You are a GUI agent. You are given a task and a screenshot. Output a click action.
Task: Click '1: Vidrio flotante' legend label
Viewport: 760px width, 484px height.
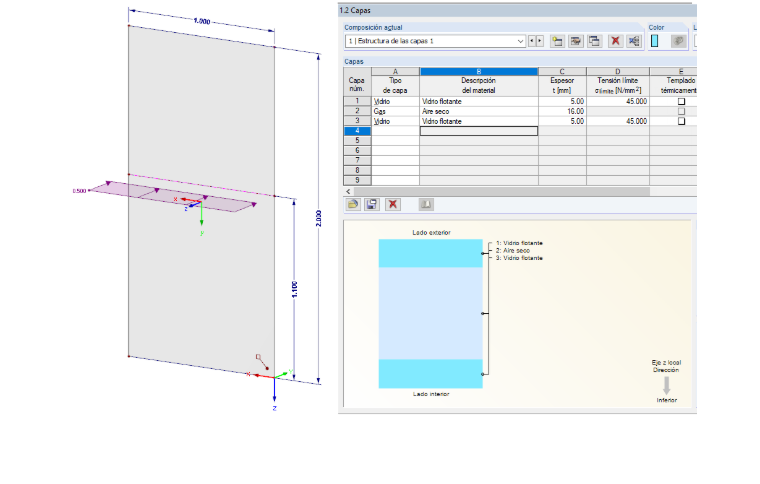click(x=519, y=243)
